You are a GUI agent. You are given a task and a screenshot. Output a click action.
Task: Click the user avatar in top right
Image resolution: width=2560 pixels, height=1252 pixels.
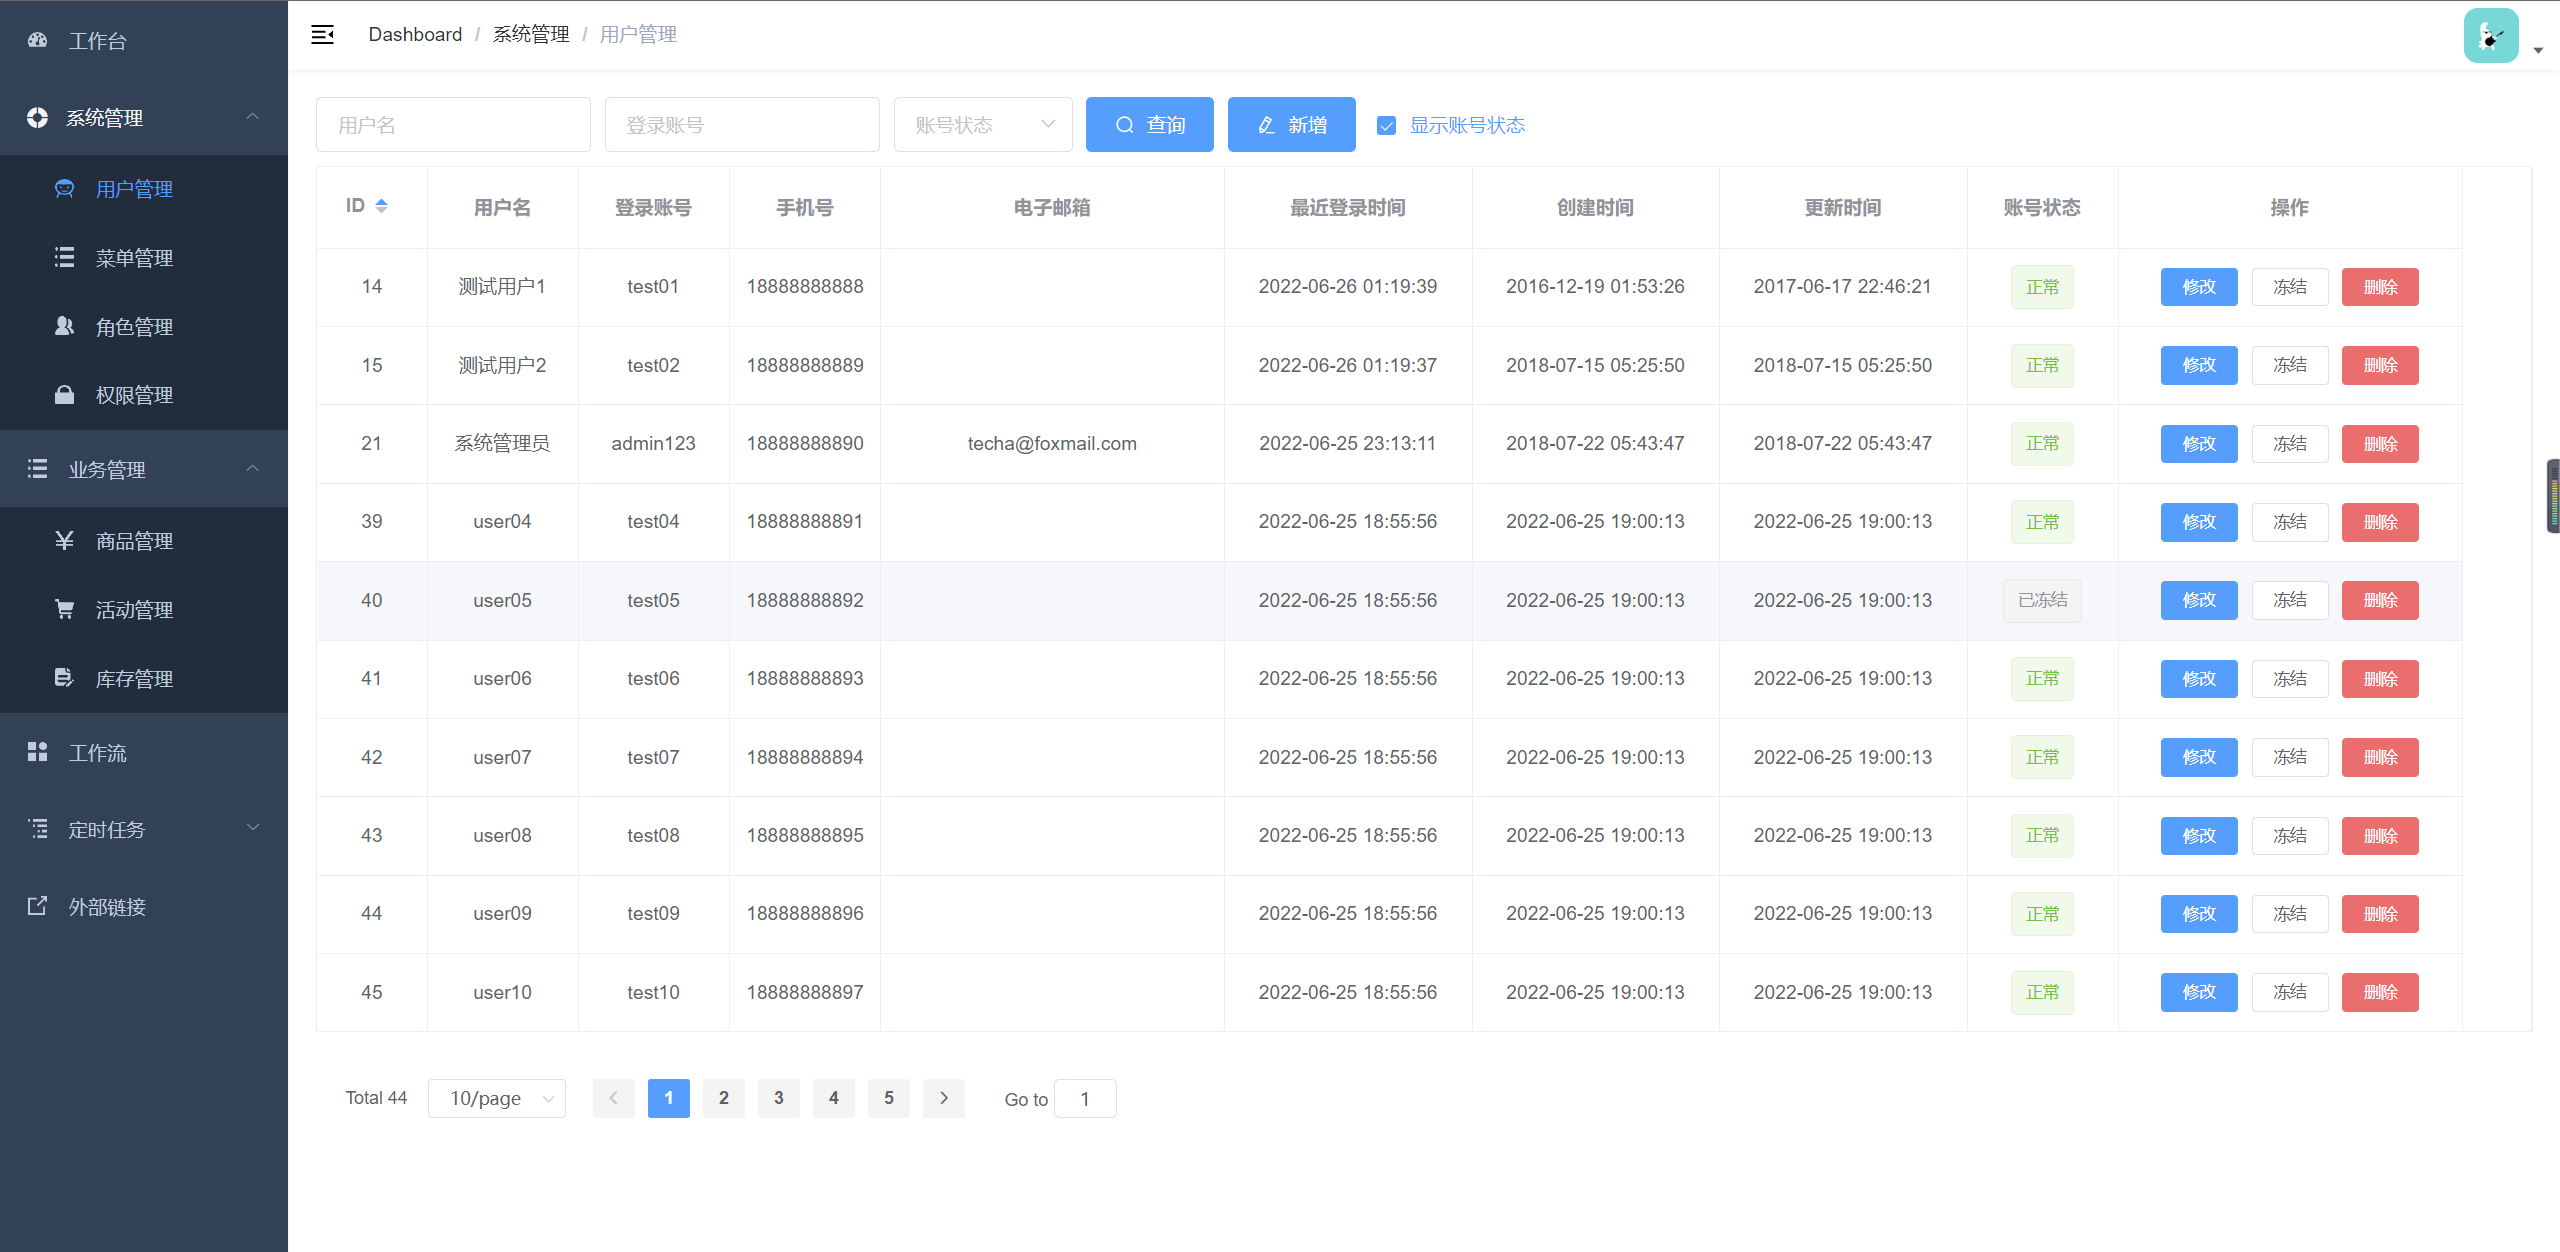(2490, 36)
